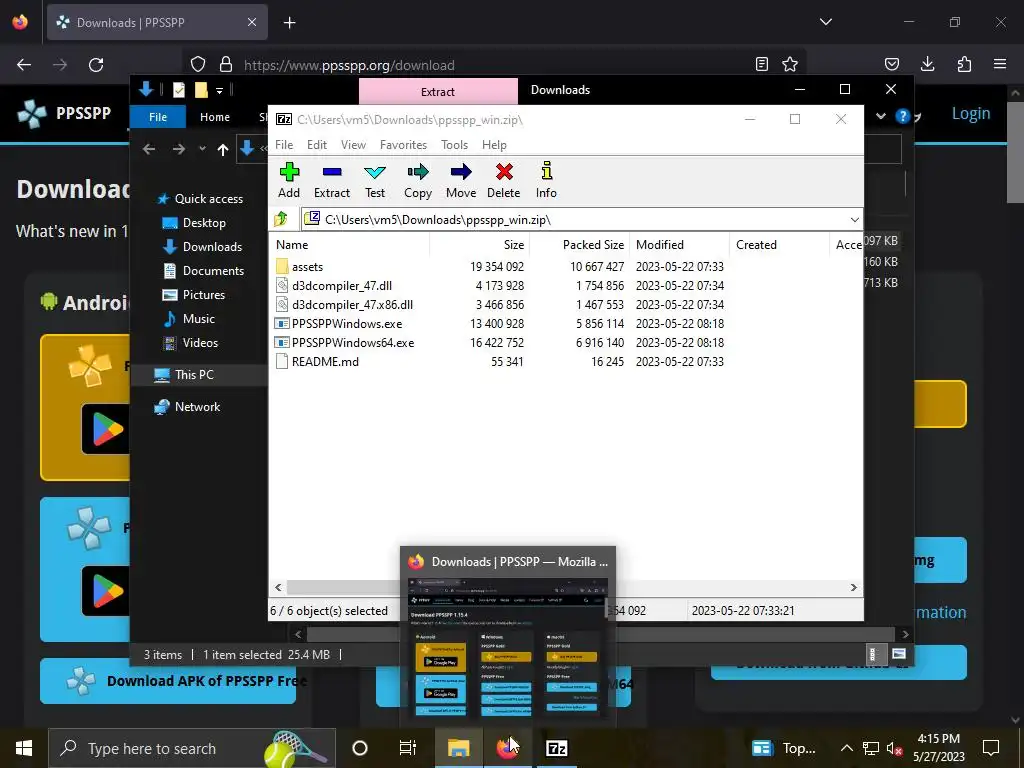Open the 7-Zip View menu
The width and height of the screenshot is (1024, 768).
point(353,145)
